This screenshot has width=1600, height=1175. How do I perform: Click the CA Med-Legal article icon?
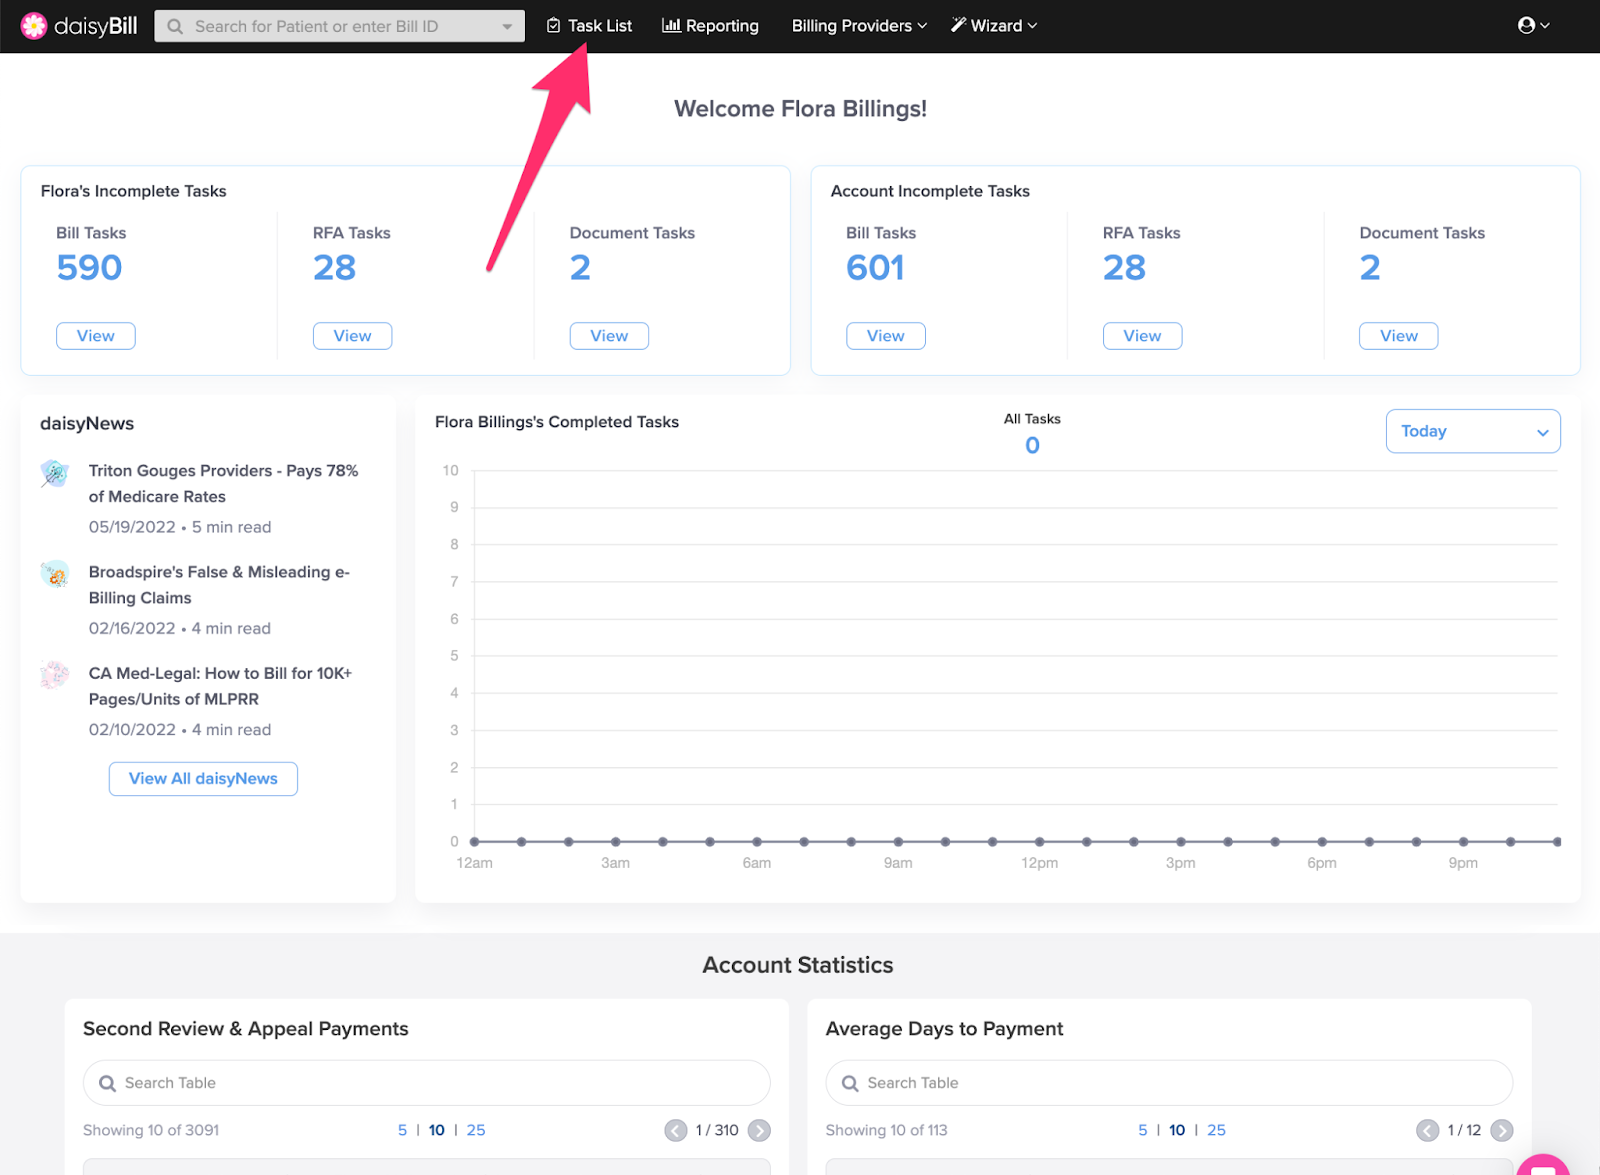(54, 674)
